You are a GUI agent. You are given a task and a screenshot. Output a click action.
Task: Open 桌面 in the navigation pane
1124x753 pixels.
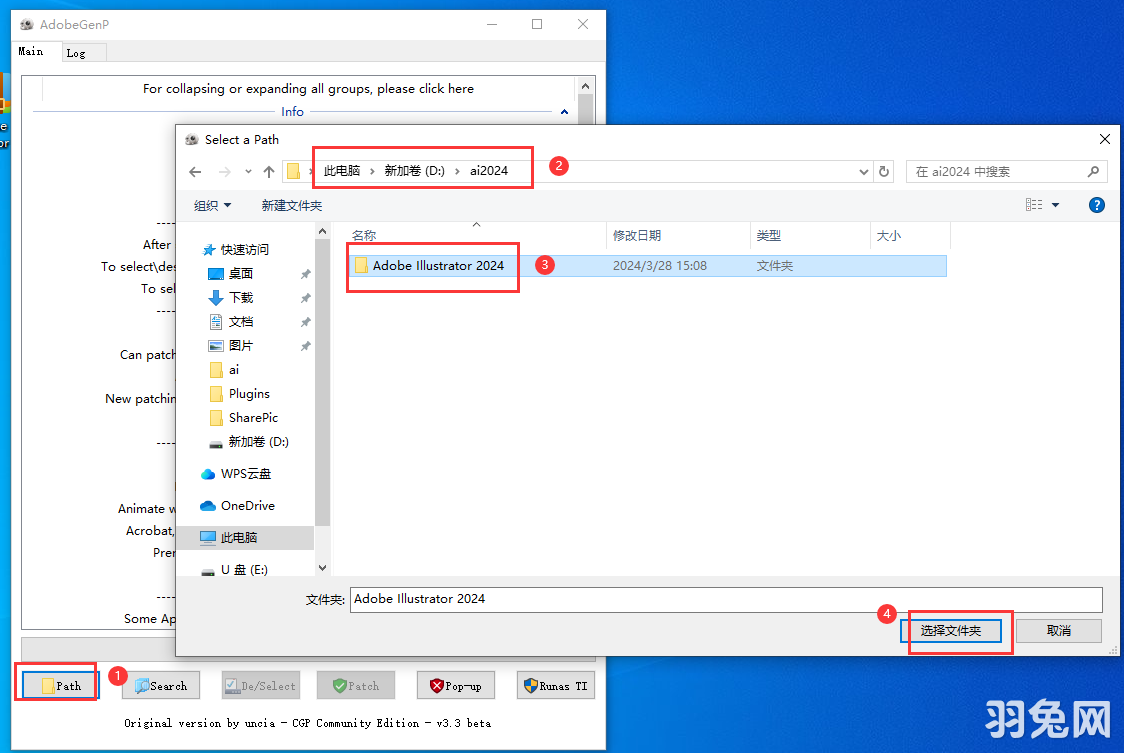click(241, 274)
